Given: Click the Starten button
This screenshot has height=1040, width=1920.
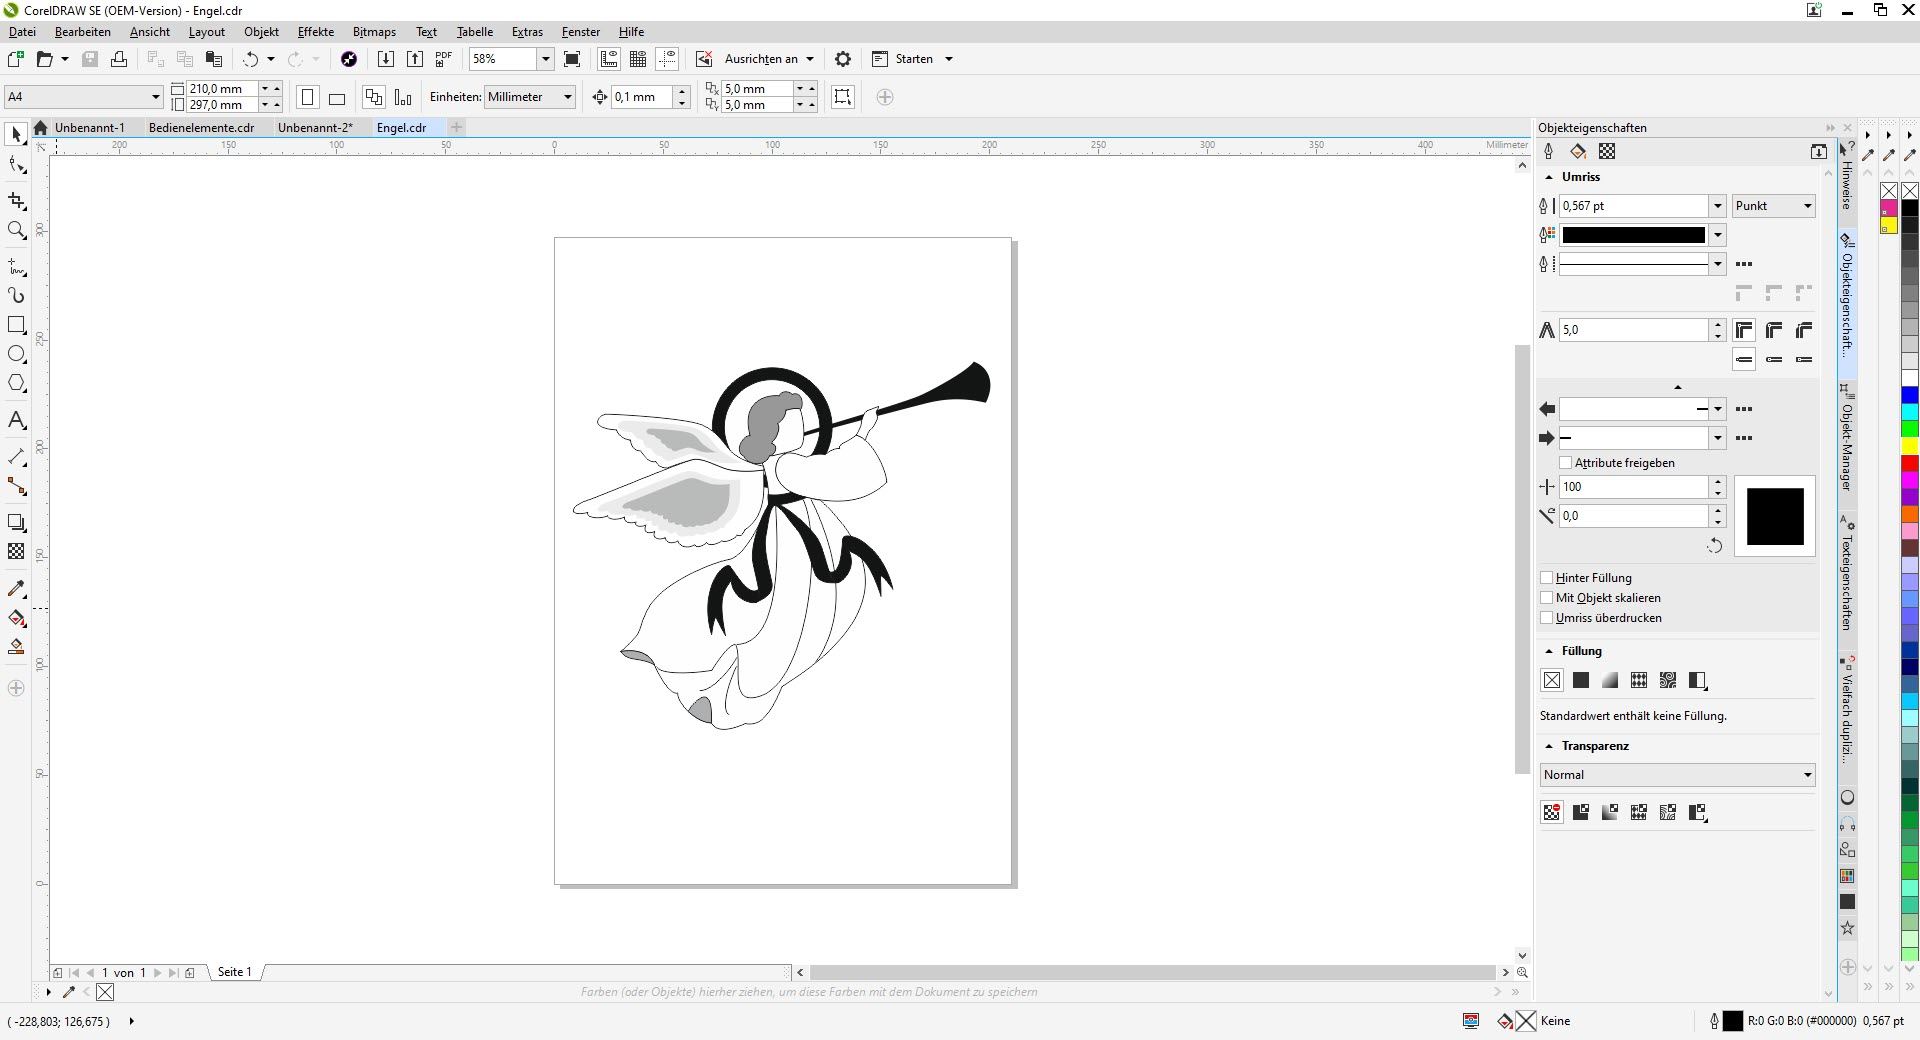Looking at the screenshot, I should (913, 59).
